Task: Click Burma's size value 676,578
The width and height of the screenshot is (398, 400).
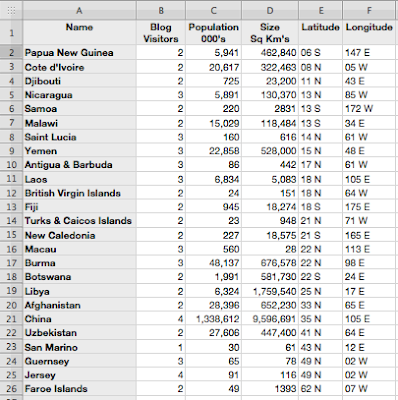Action: [x=270, y=263]
